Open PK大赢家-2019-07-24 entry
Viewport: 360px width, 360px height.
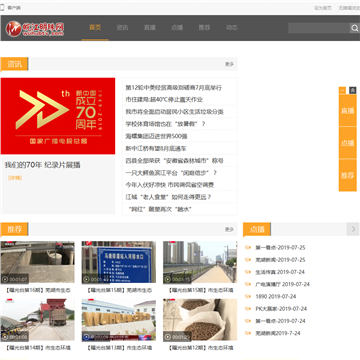281,309
